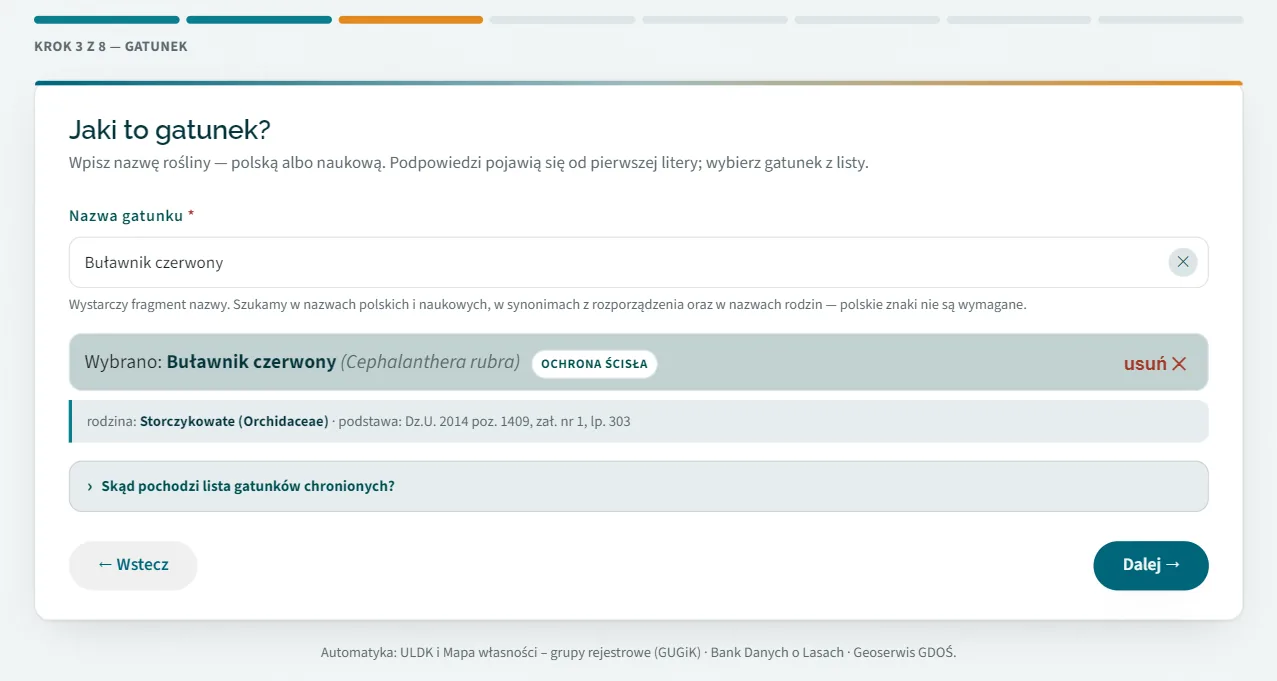Clear the species name input with the X icon

[x=1183, y=262]
